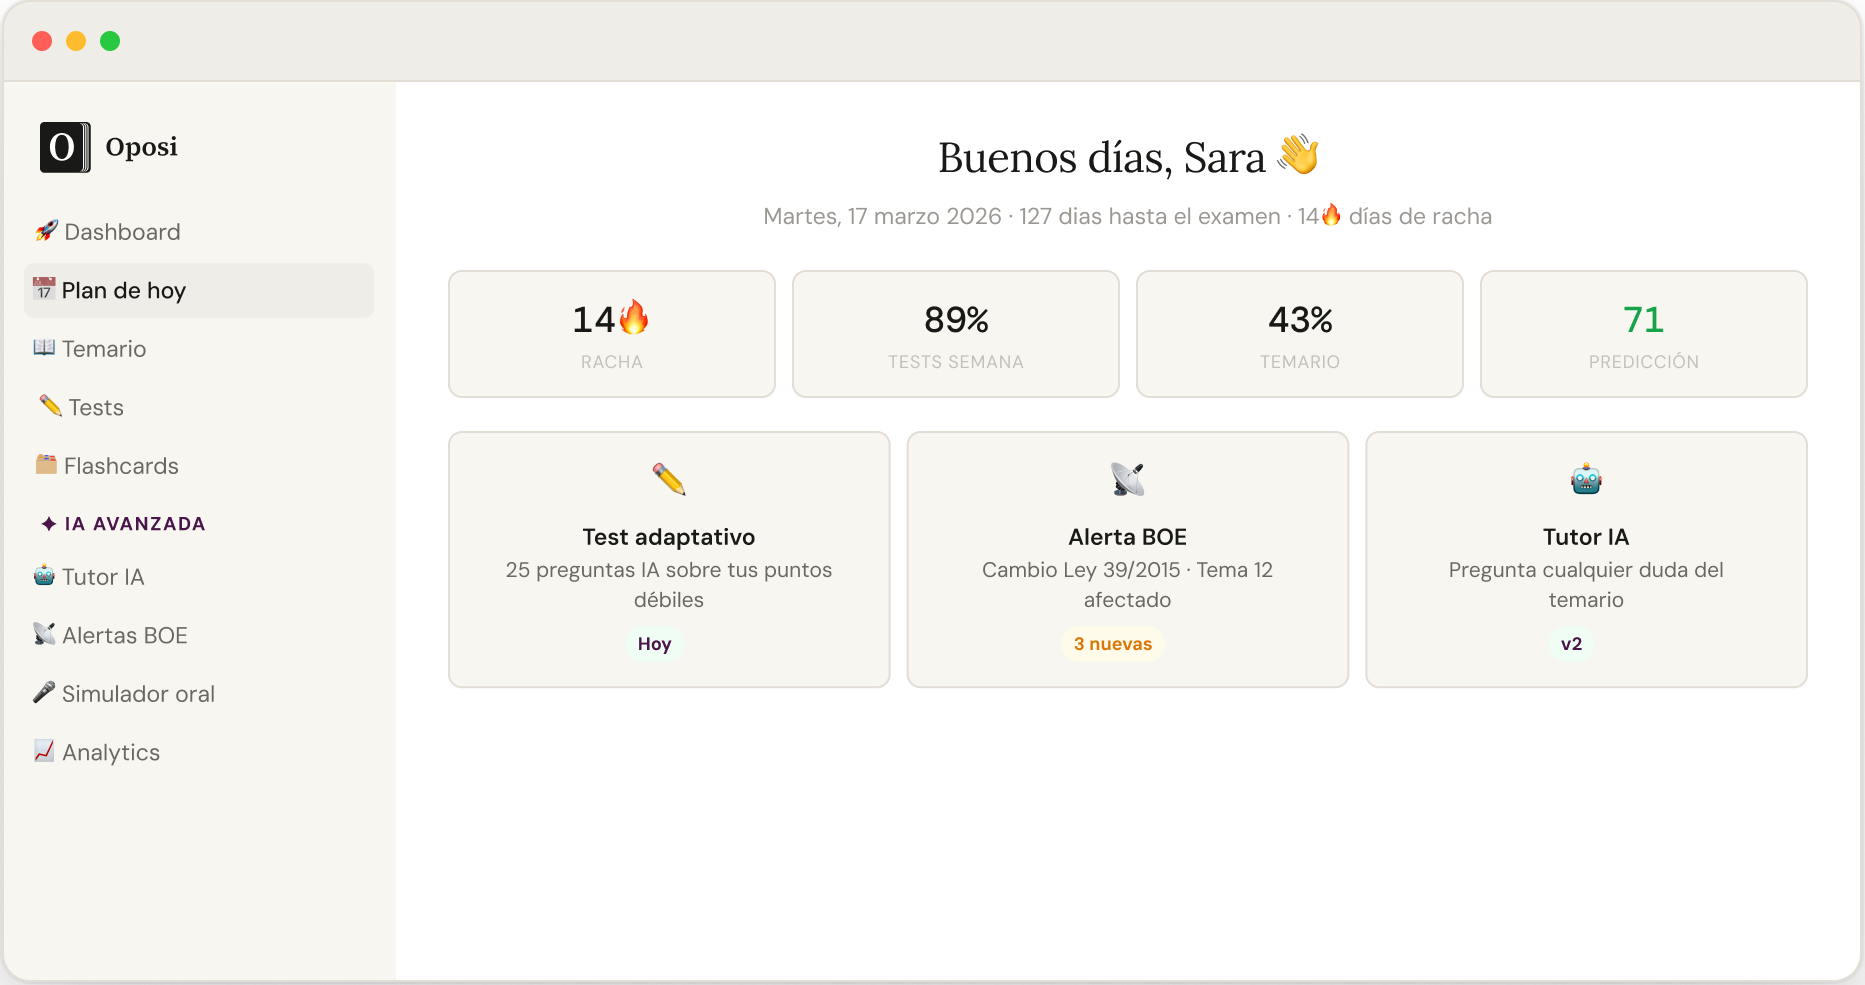Select the microphone icon for Simulador oral
1865x985 pixels.
tap(44, 693)
